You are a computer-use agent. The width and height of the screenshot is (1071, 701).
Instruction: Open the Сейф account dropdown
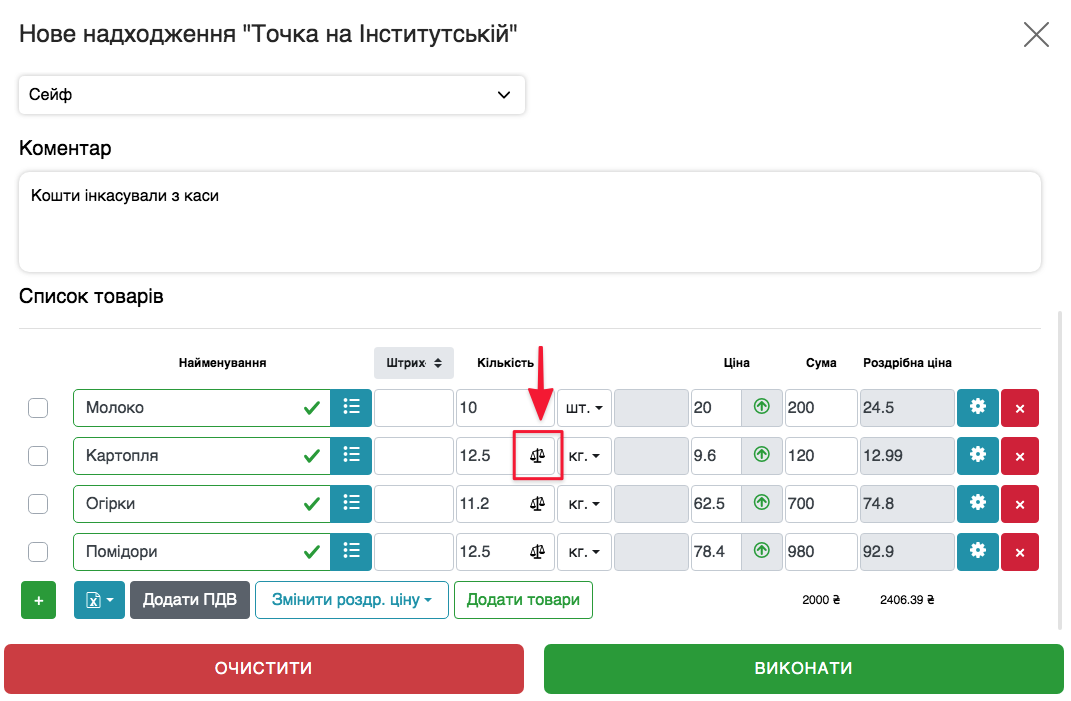pos(272,95)
